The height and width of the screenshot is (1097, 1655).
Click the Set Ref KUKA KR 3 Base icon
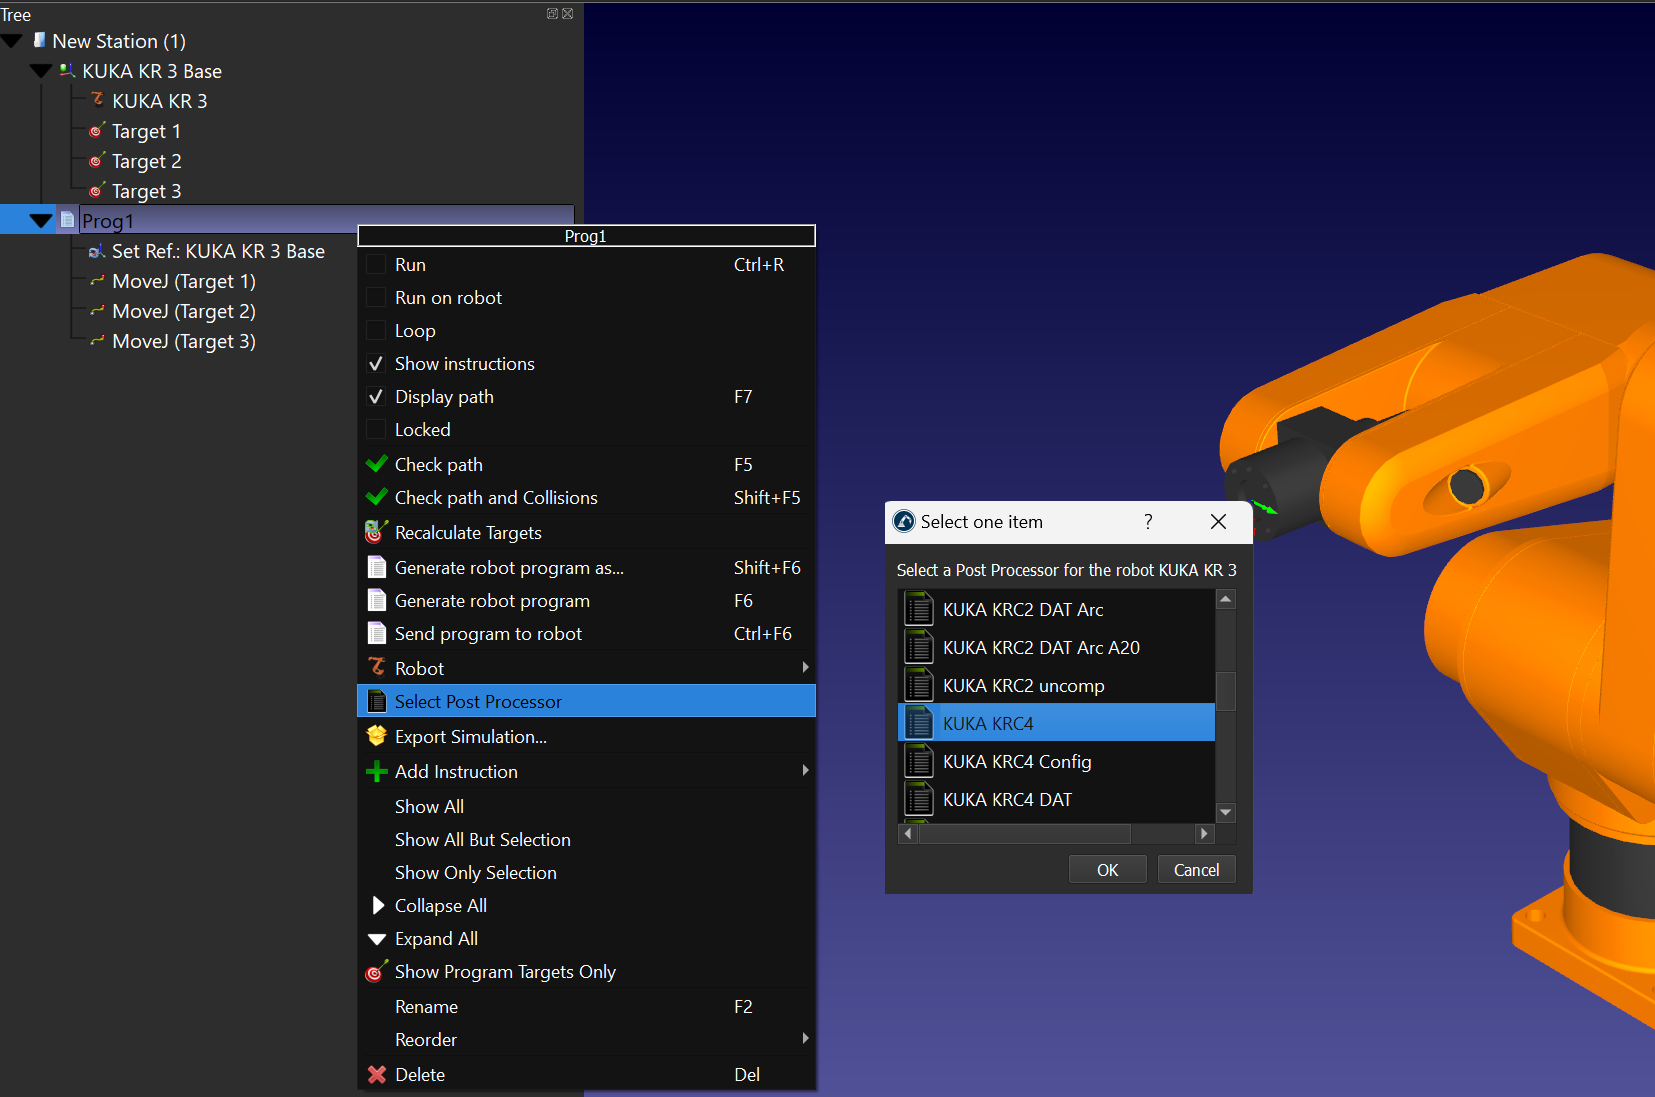pos(96,251)
